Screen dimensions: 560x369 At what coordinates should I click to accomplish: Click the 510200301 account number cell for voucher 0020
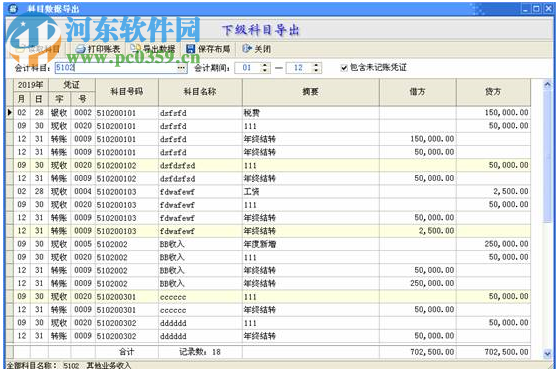coord(127,296)
